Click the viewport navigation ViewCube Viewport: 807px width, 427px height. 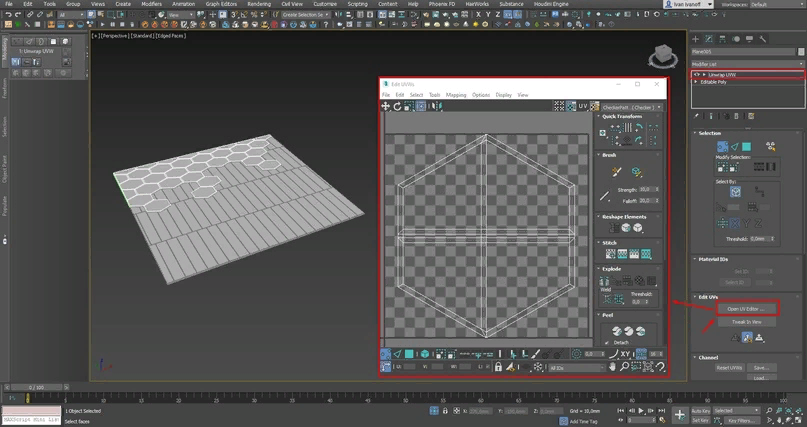tap(661, 55)
